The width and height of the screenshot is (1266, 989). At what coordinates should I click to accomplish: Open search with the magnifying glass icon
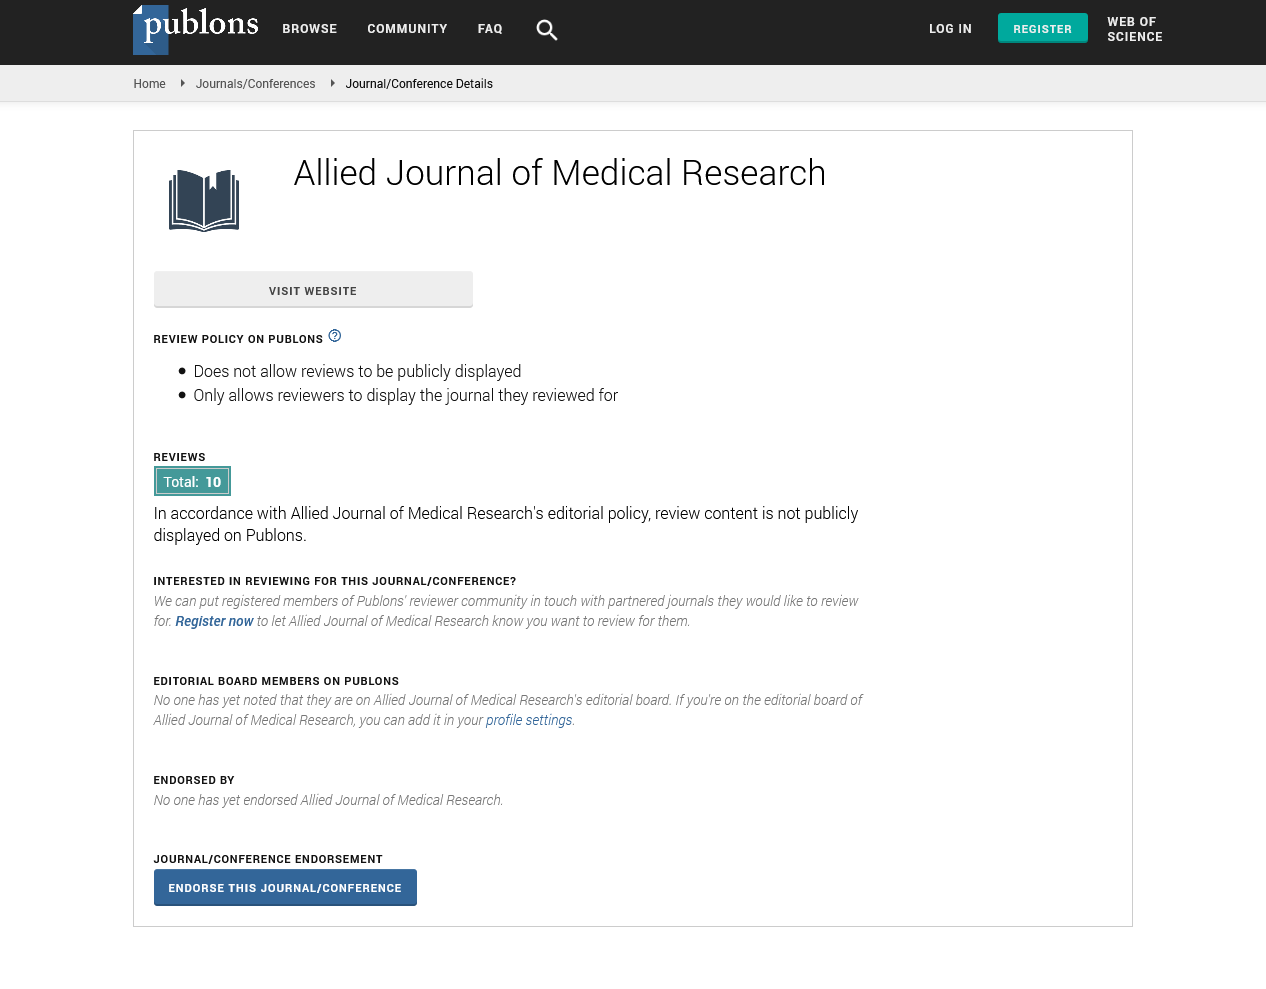[x=546, y=30]
